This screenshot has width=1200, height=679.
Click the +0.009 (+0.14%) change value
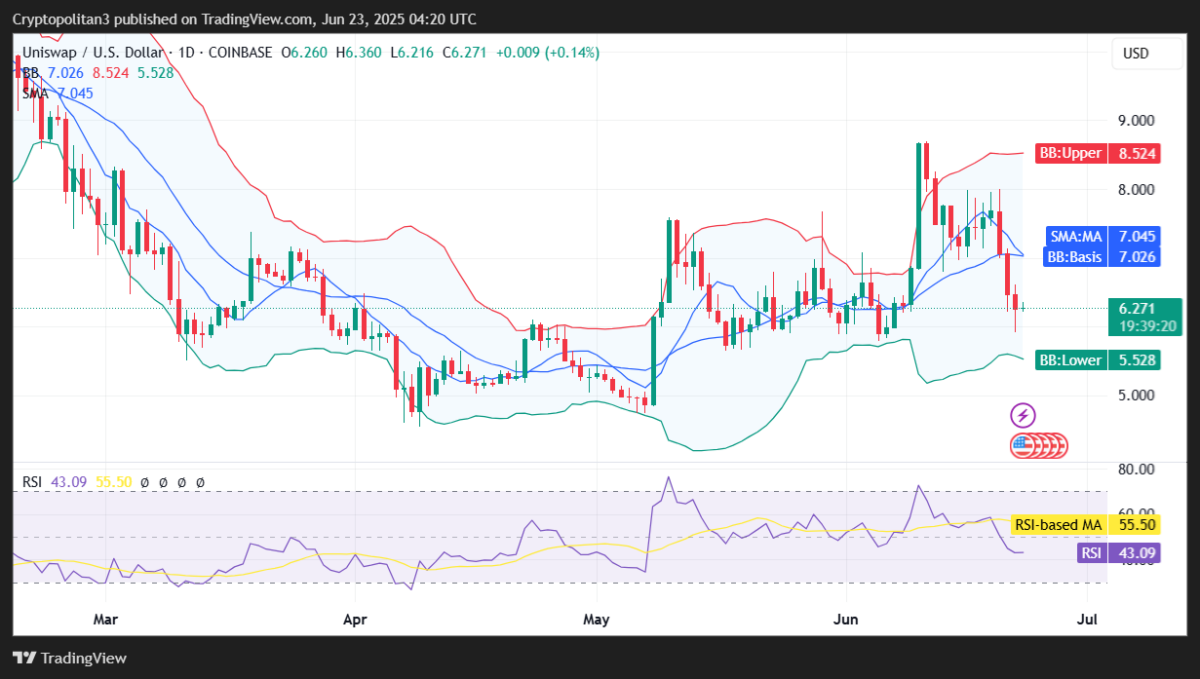point(547,53)
